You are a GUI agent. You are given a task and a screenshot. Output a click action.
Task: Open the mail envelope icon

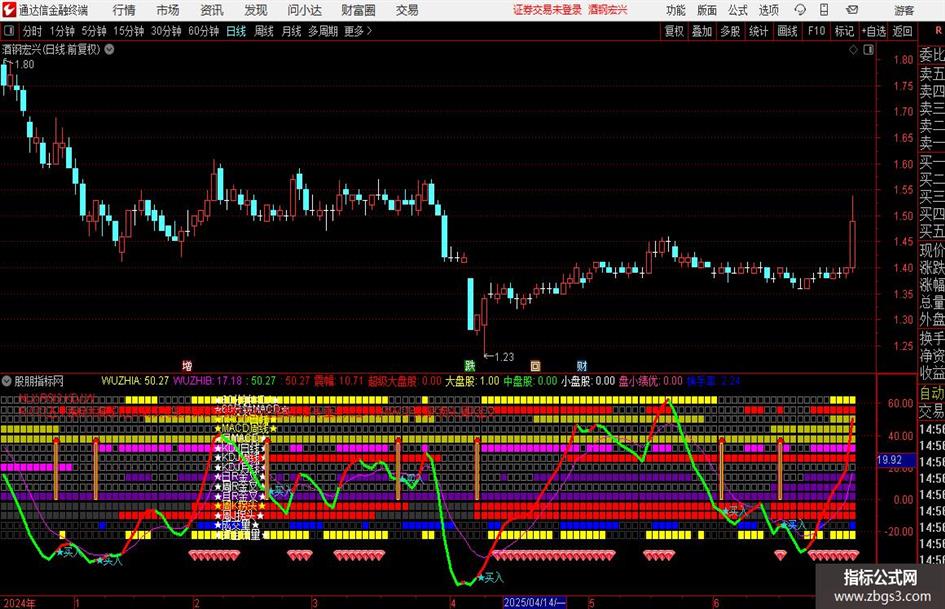(852, 10)
